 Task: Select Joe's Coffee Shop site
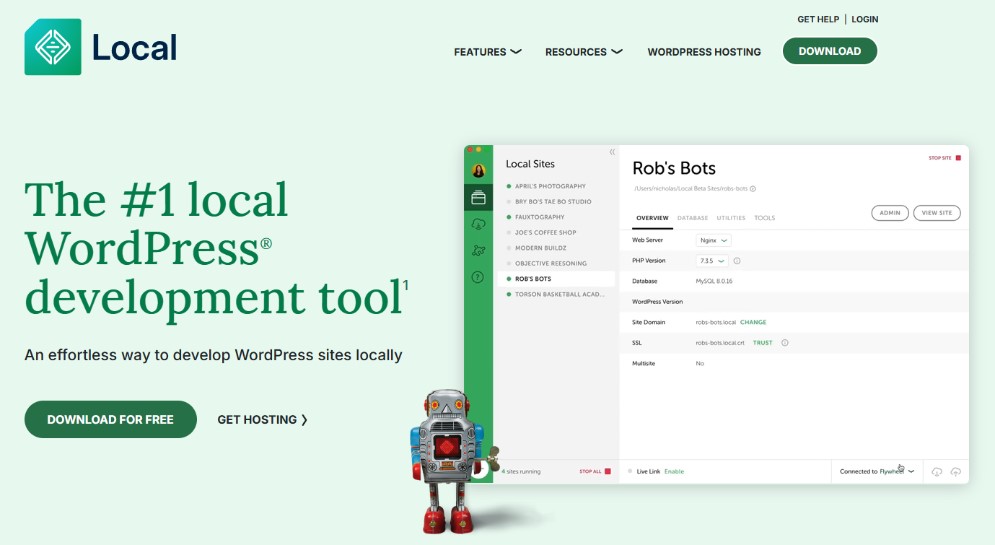tap(546, 233)
